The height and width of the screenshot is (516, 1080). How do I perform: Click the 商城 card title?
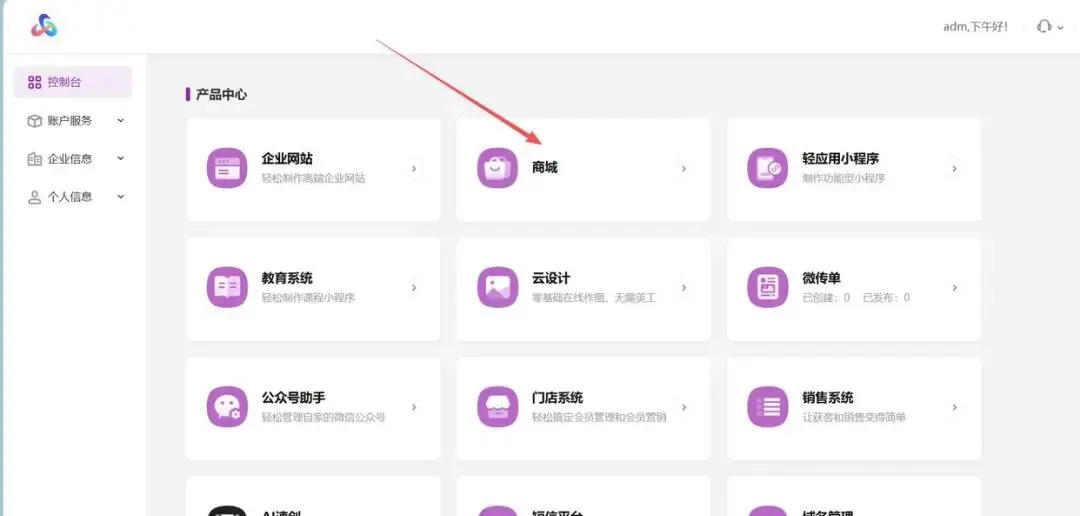544,167
